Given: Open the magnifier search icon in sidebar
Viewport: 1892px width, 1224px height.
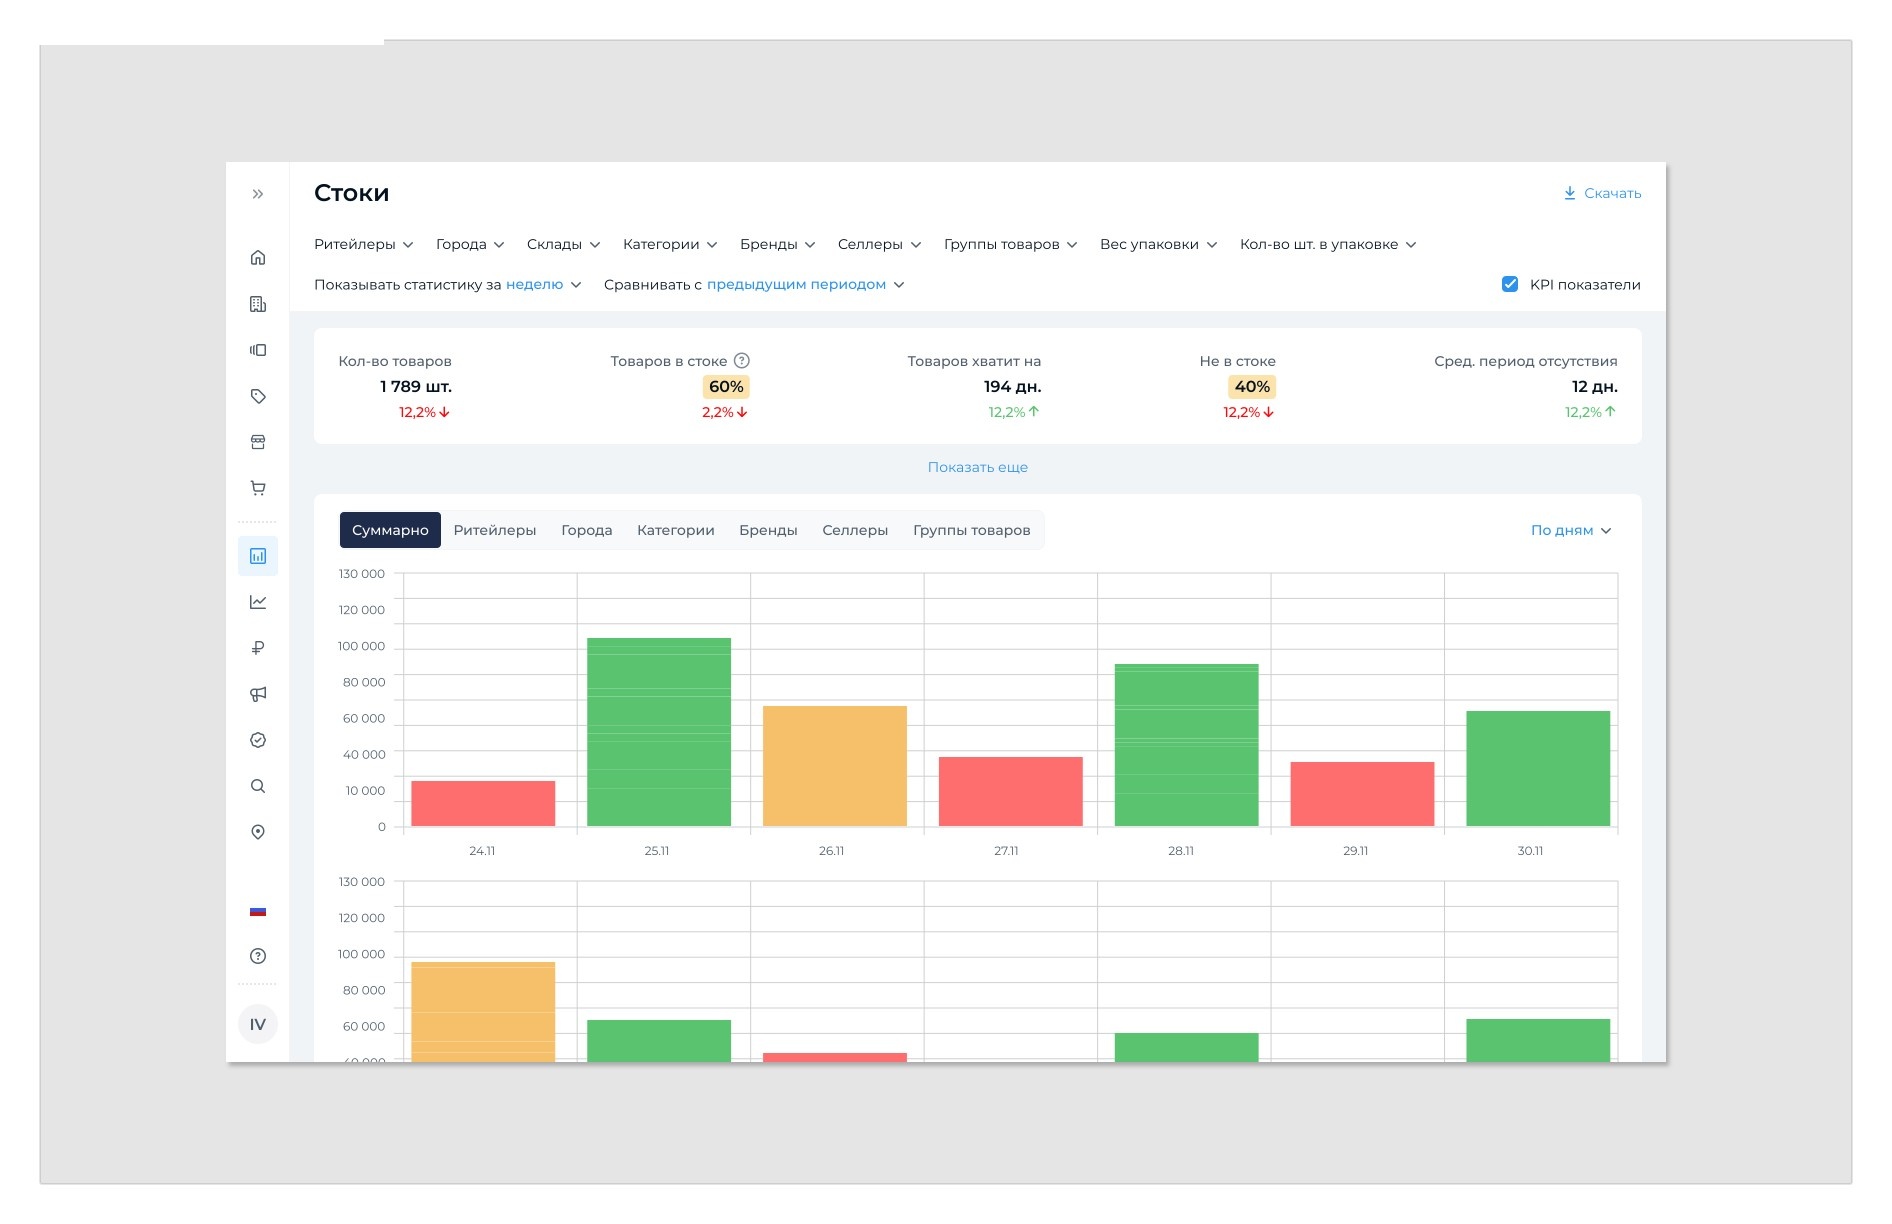Looking at the screenshot, I should click(258, 786).
